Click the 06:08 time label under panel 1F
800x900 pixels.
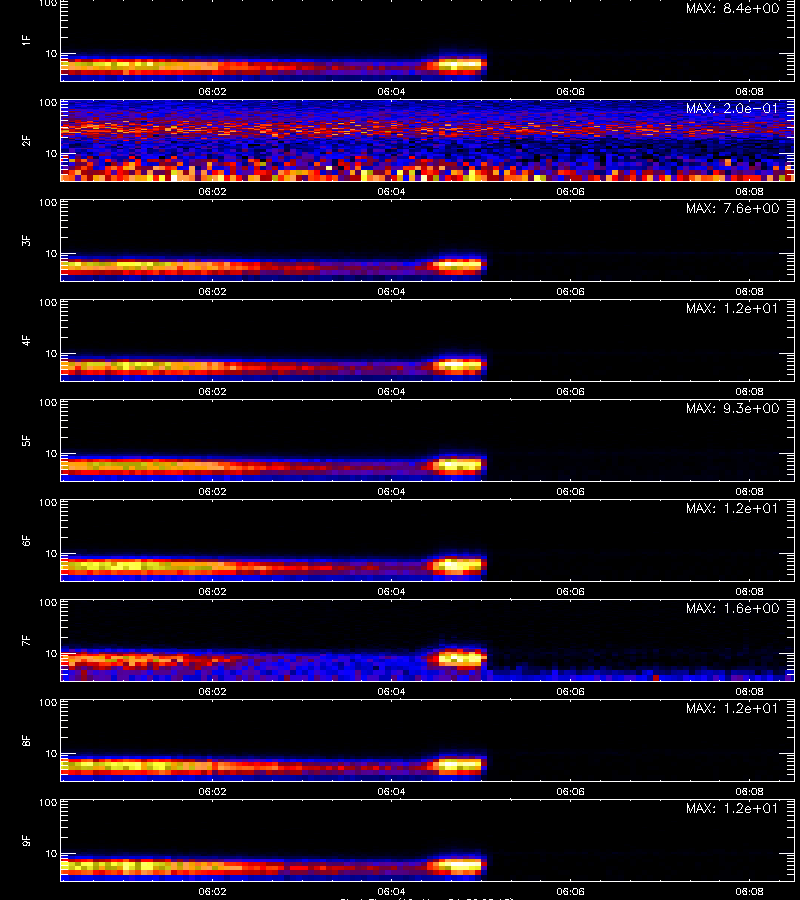749,92
